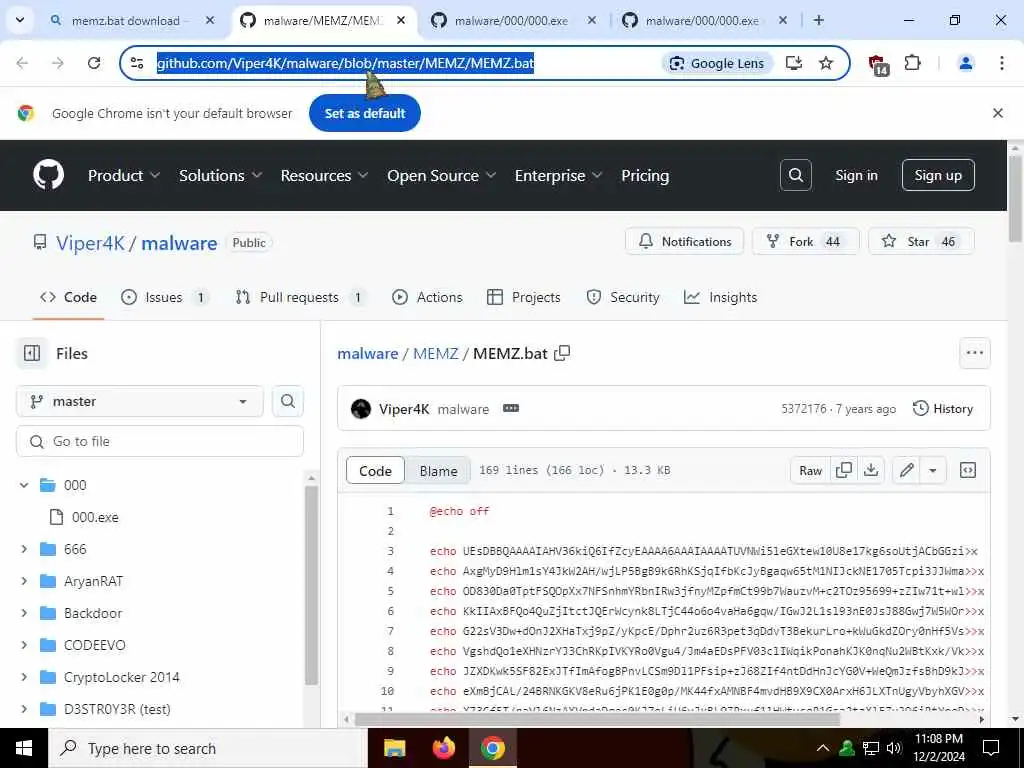Open the master branch selector dropdown

click(x=140, y=401)
